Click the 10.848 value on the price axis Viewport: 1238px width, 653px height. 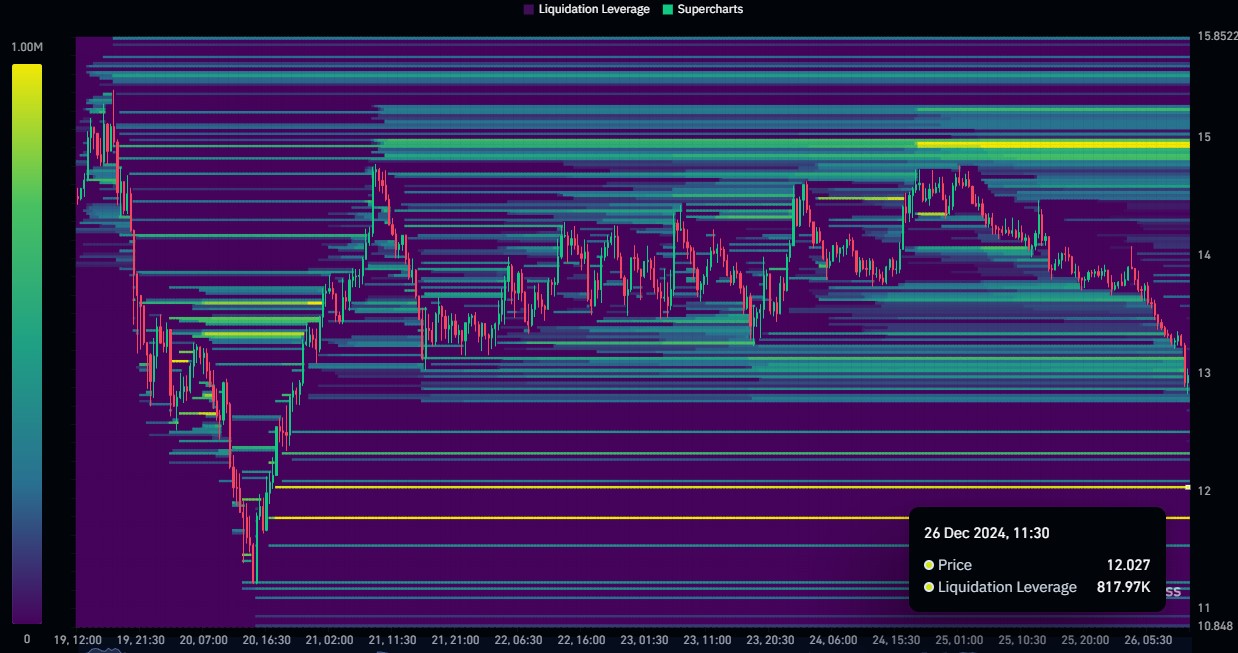coord(1215,628)
